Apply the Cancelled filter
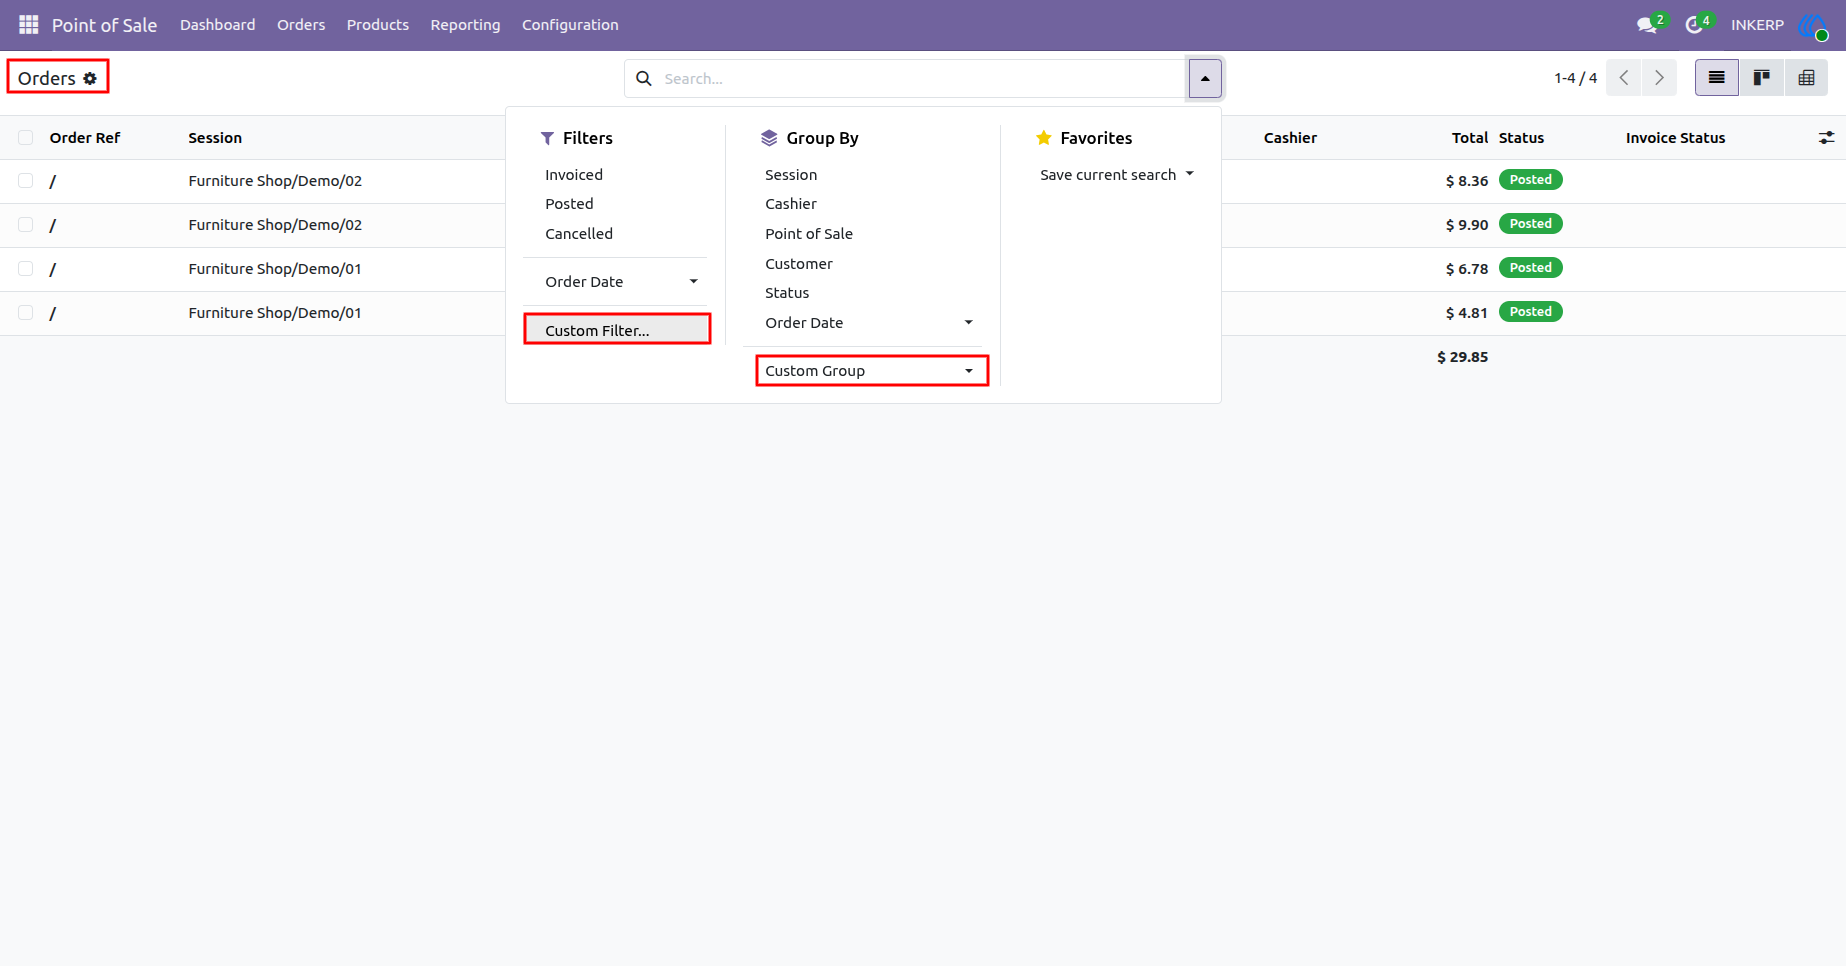Screen dimensions: 1846x966 579,234
